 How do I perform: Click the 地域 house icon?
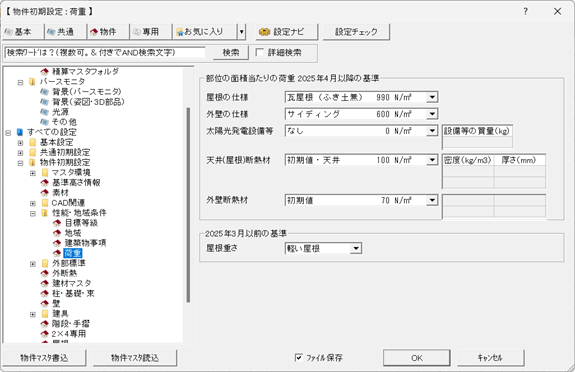pos(57,233)
